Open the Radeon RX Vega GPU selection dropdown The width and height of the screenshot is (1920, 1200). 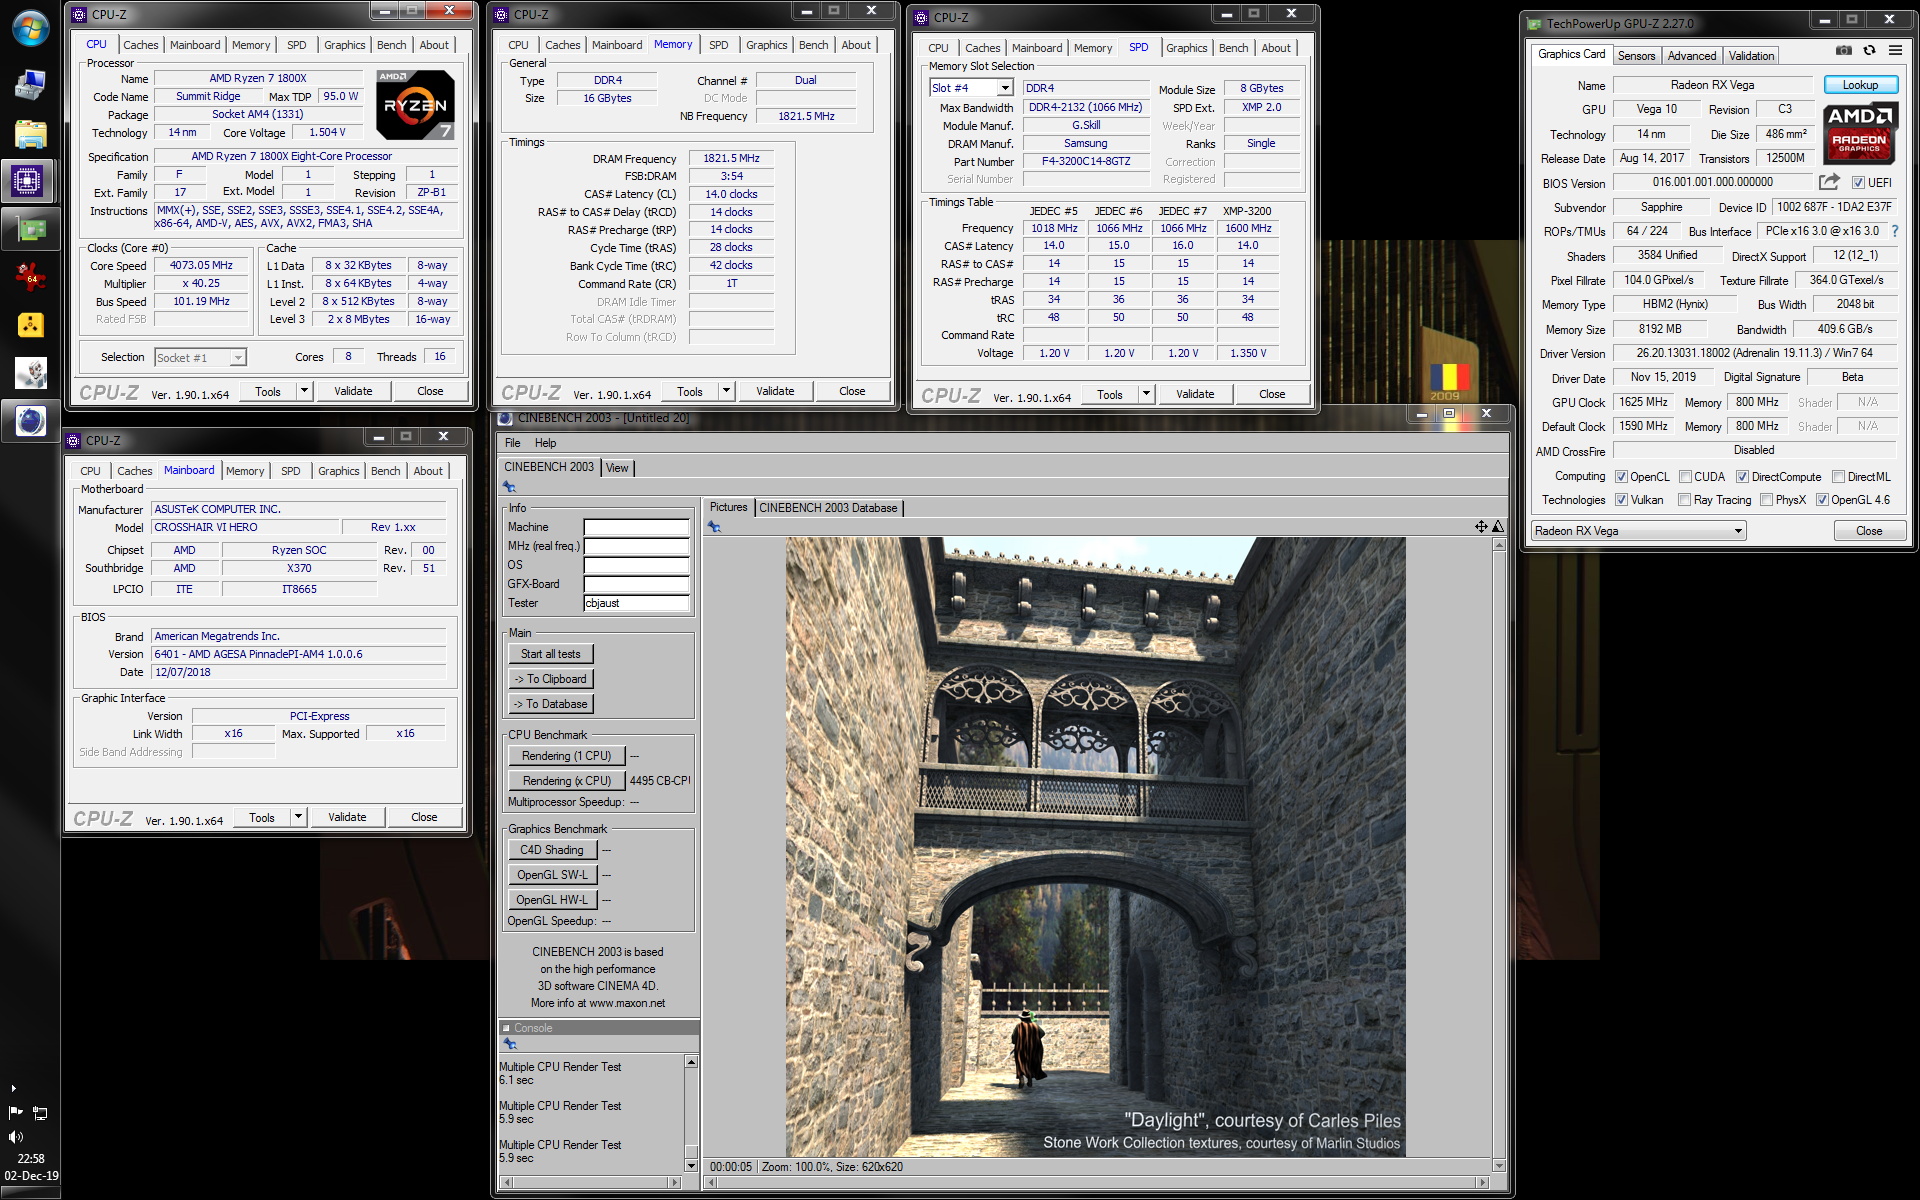[1639, 531]
